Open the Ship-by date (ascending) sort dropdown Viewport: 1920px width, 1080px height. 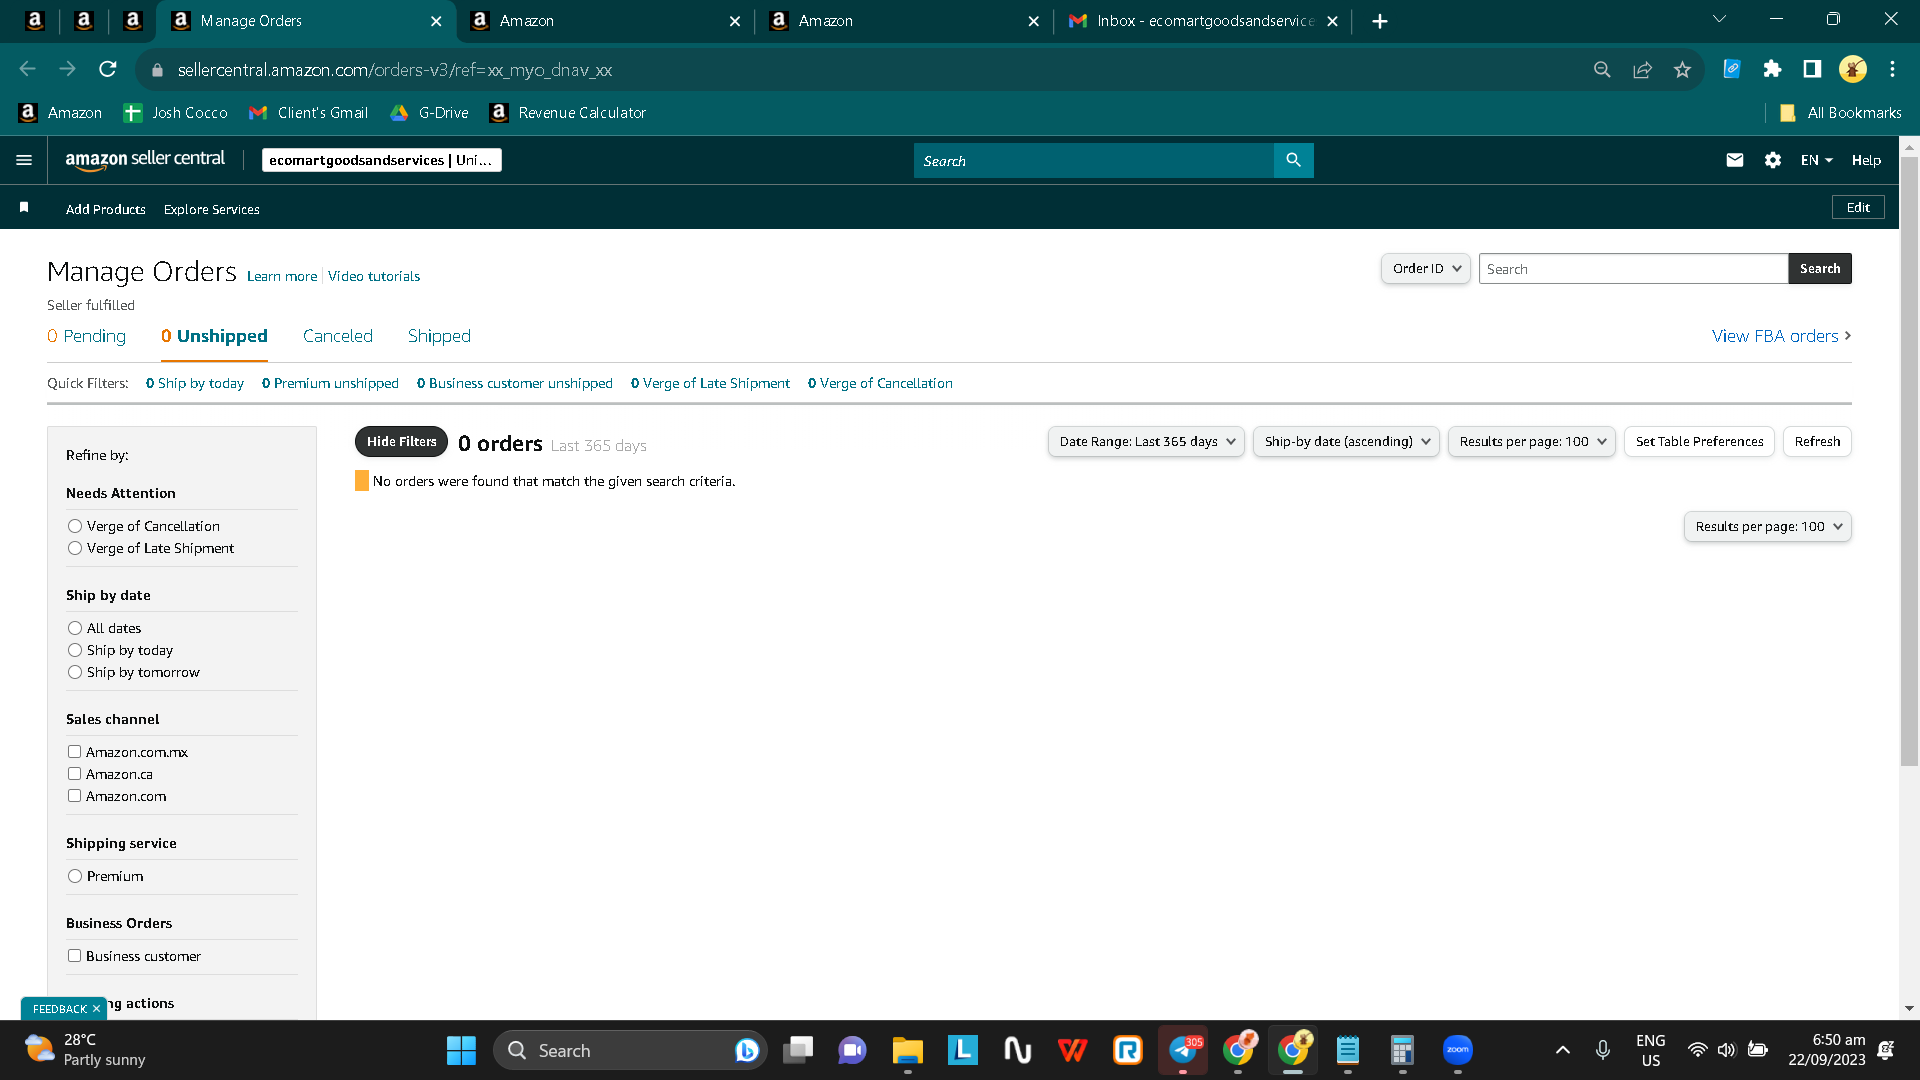[1346, 441]
